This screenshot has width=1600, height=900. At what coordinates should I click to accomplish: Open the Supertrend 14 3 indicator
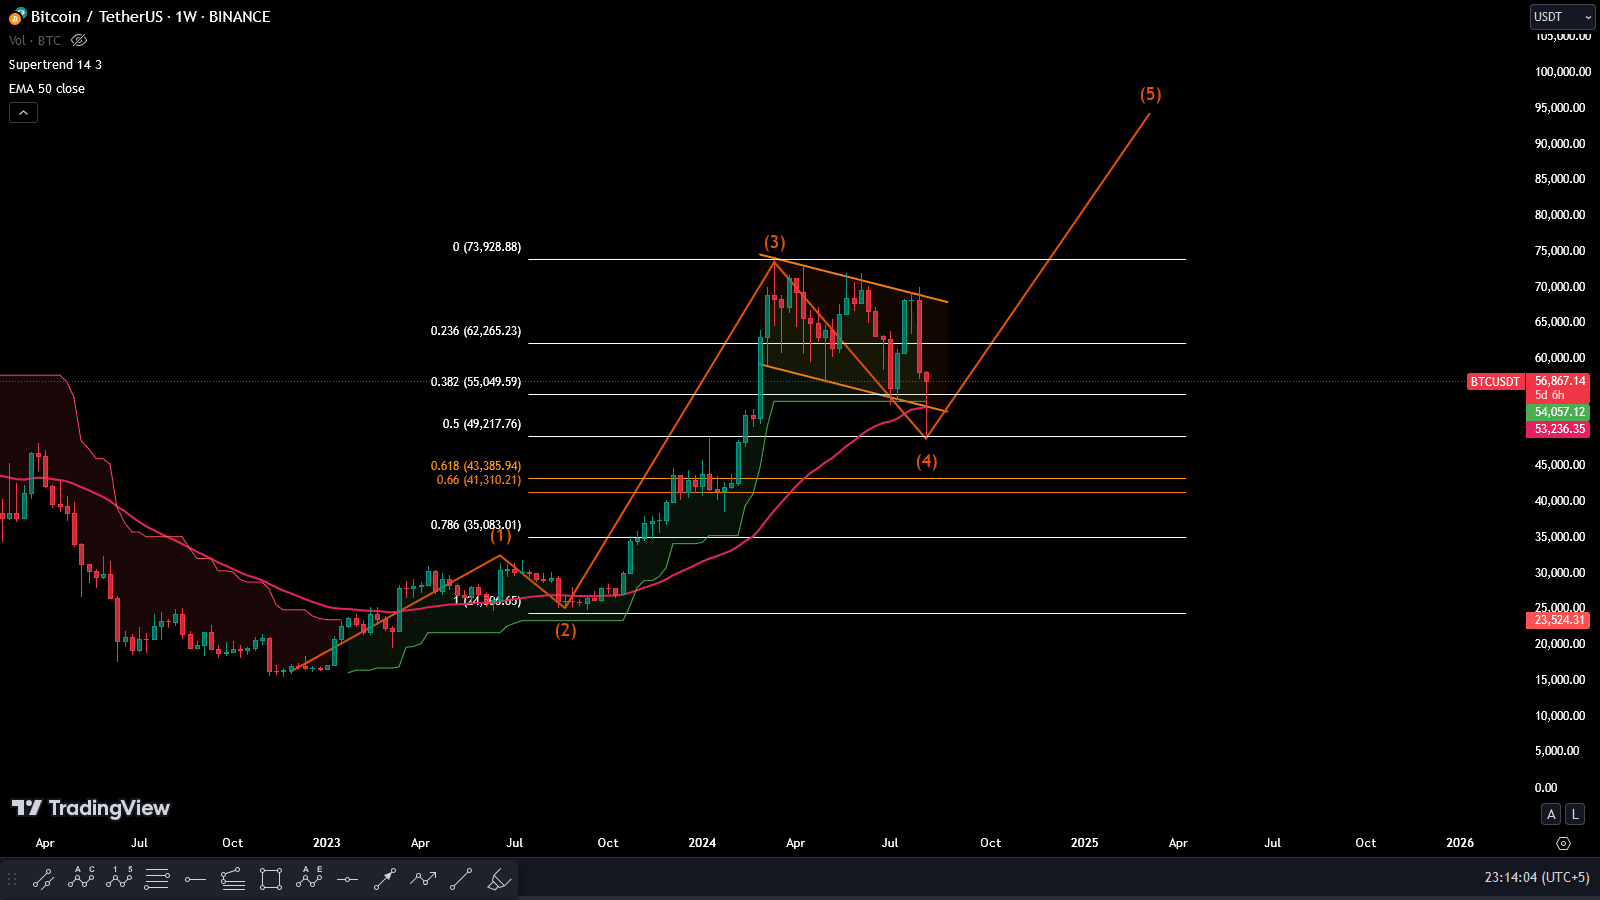(x=55, y=65)
